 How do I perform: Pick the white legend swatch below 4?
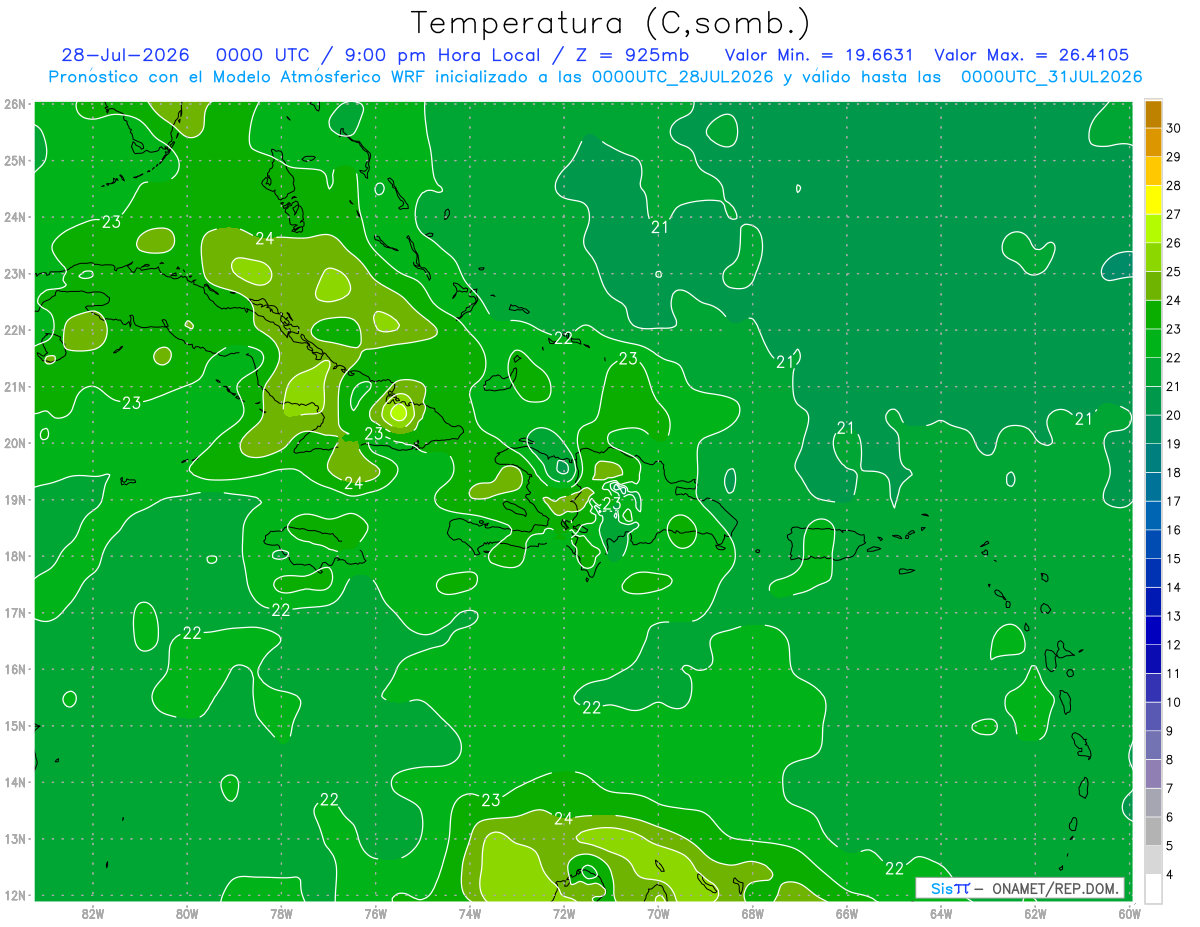coord(1153,888)
